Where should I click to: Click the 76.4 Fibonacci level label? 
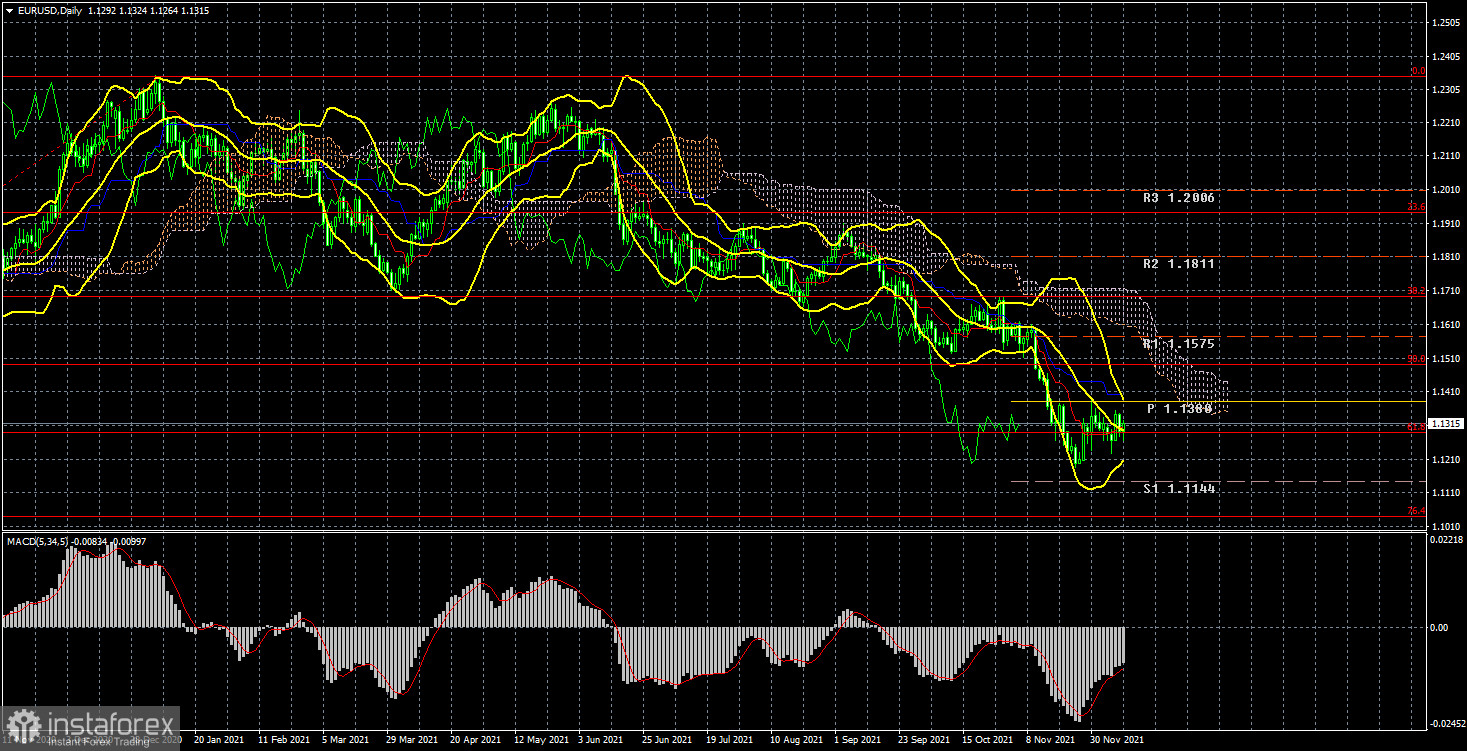click(x=1416, y=512)
